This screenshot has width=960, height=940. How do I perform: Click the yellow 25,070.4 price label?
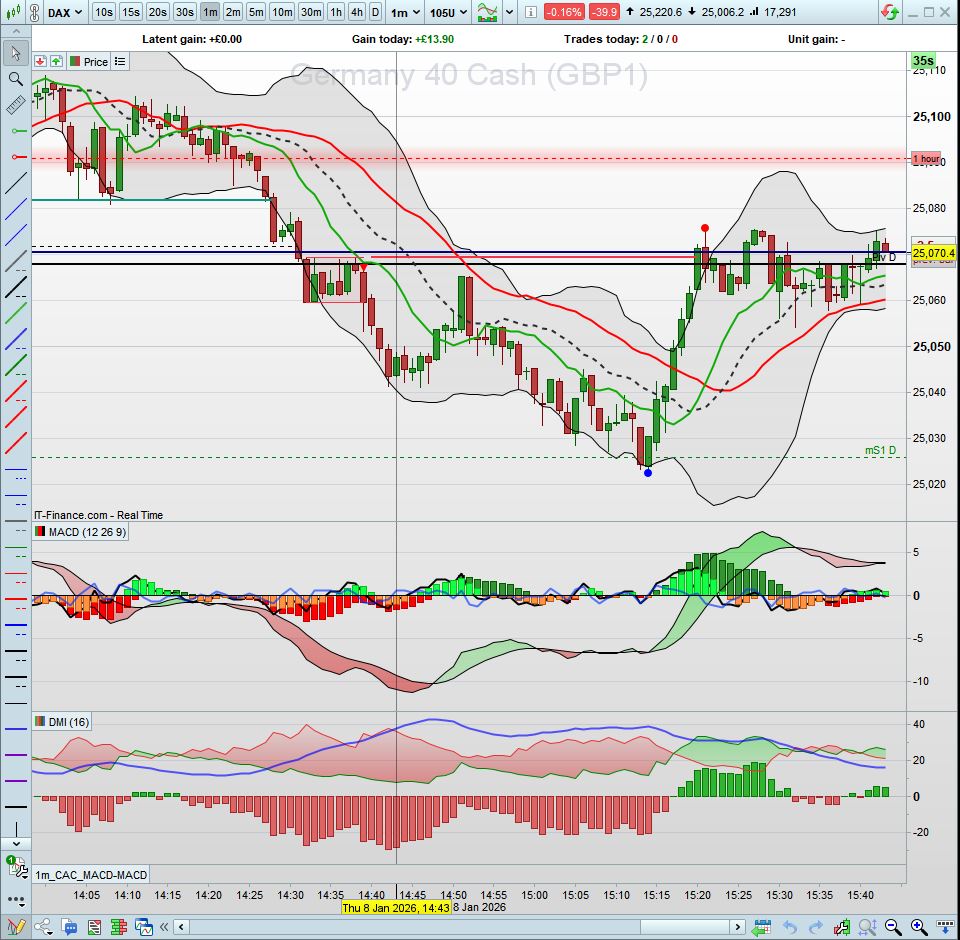click(x=933, y=252)
